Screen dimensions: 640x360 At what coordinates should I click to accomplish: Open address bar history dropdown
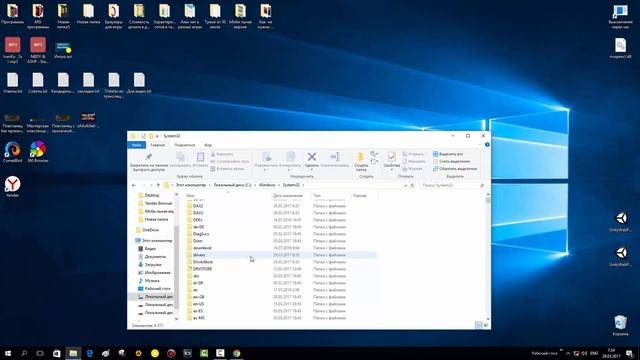point(405,185)
